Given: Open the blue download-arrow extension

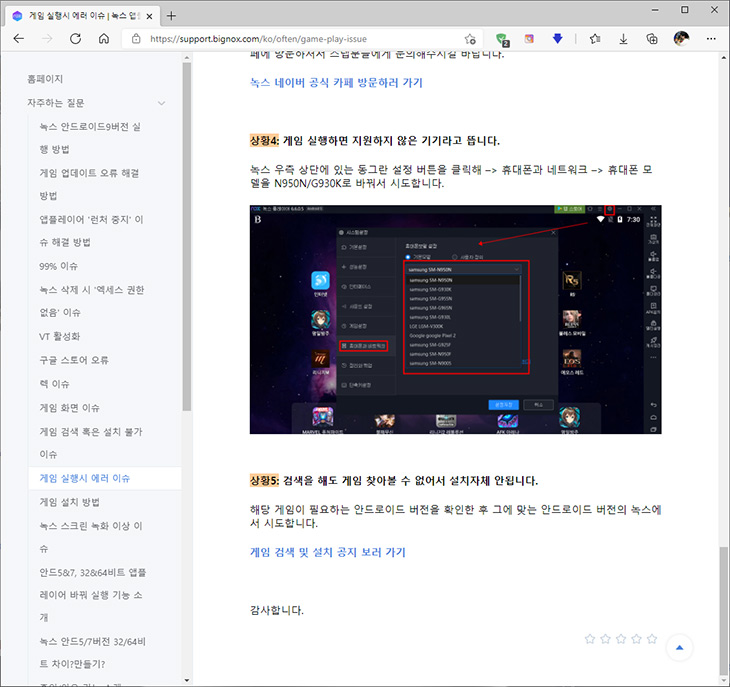Looking at the screenshot, I should 557,39.
